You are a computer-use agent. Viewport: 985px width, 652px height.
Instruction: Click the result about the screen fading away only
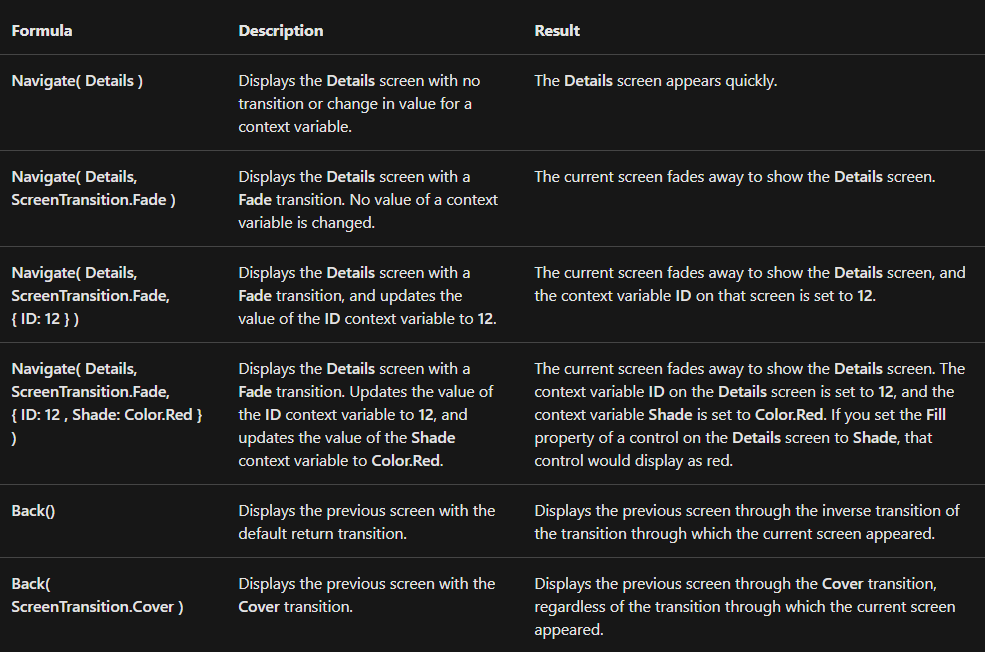click(x=734, y=176)
